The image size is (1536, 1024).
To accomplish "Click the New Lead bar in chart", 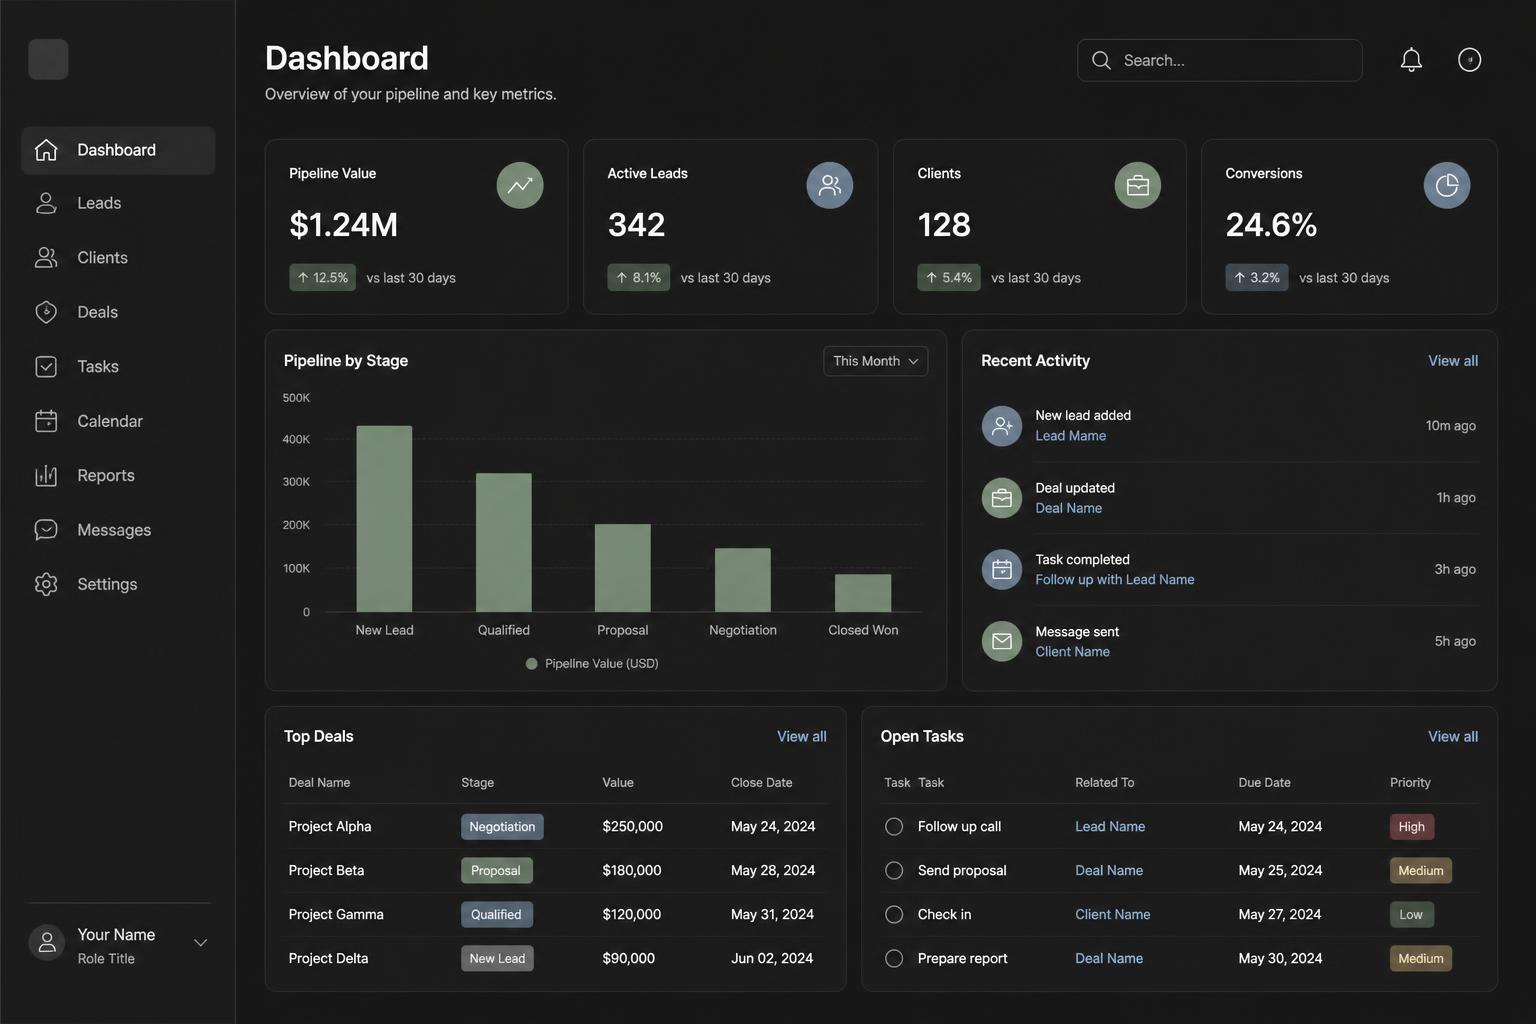I will (384, 519).
